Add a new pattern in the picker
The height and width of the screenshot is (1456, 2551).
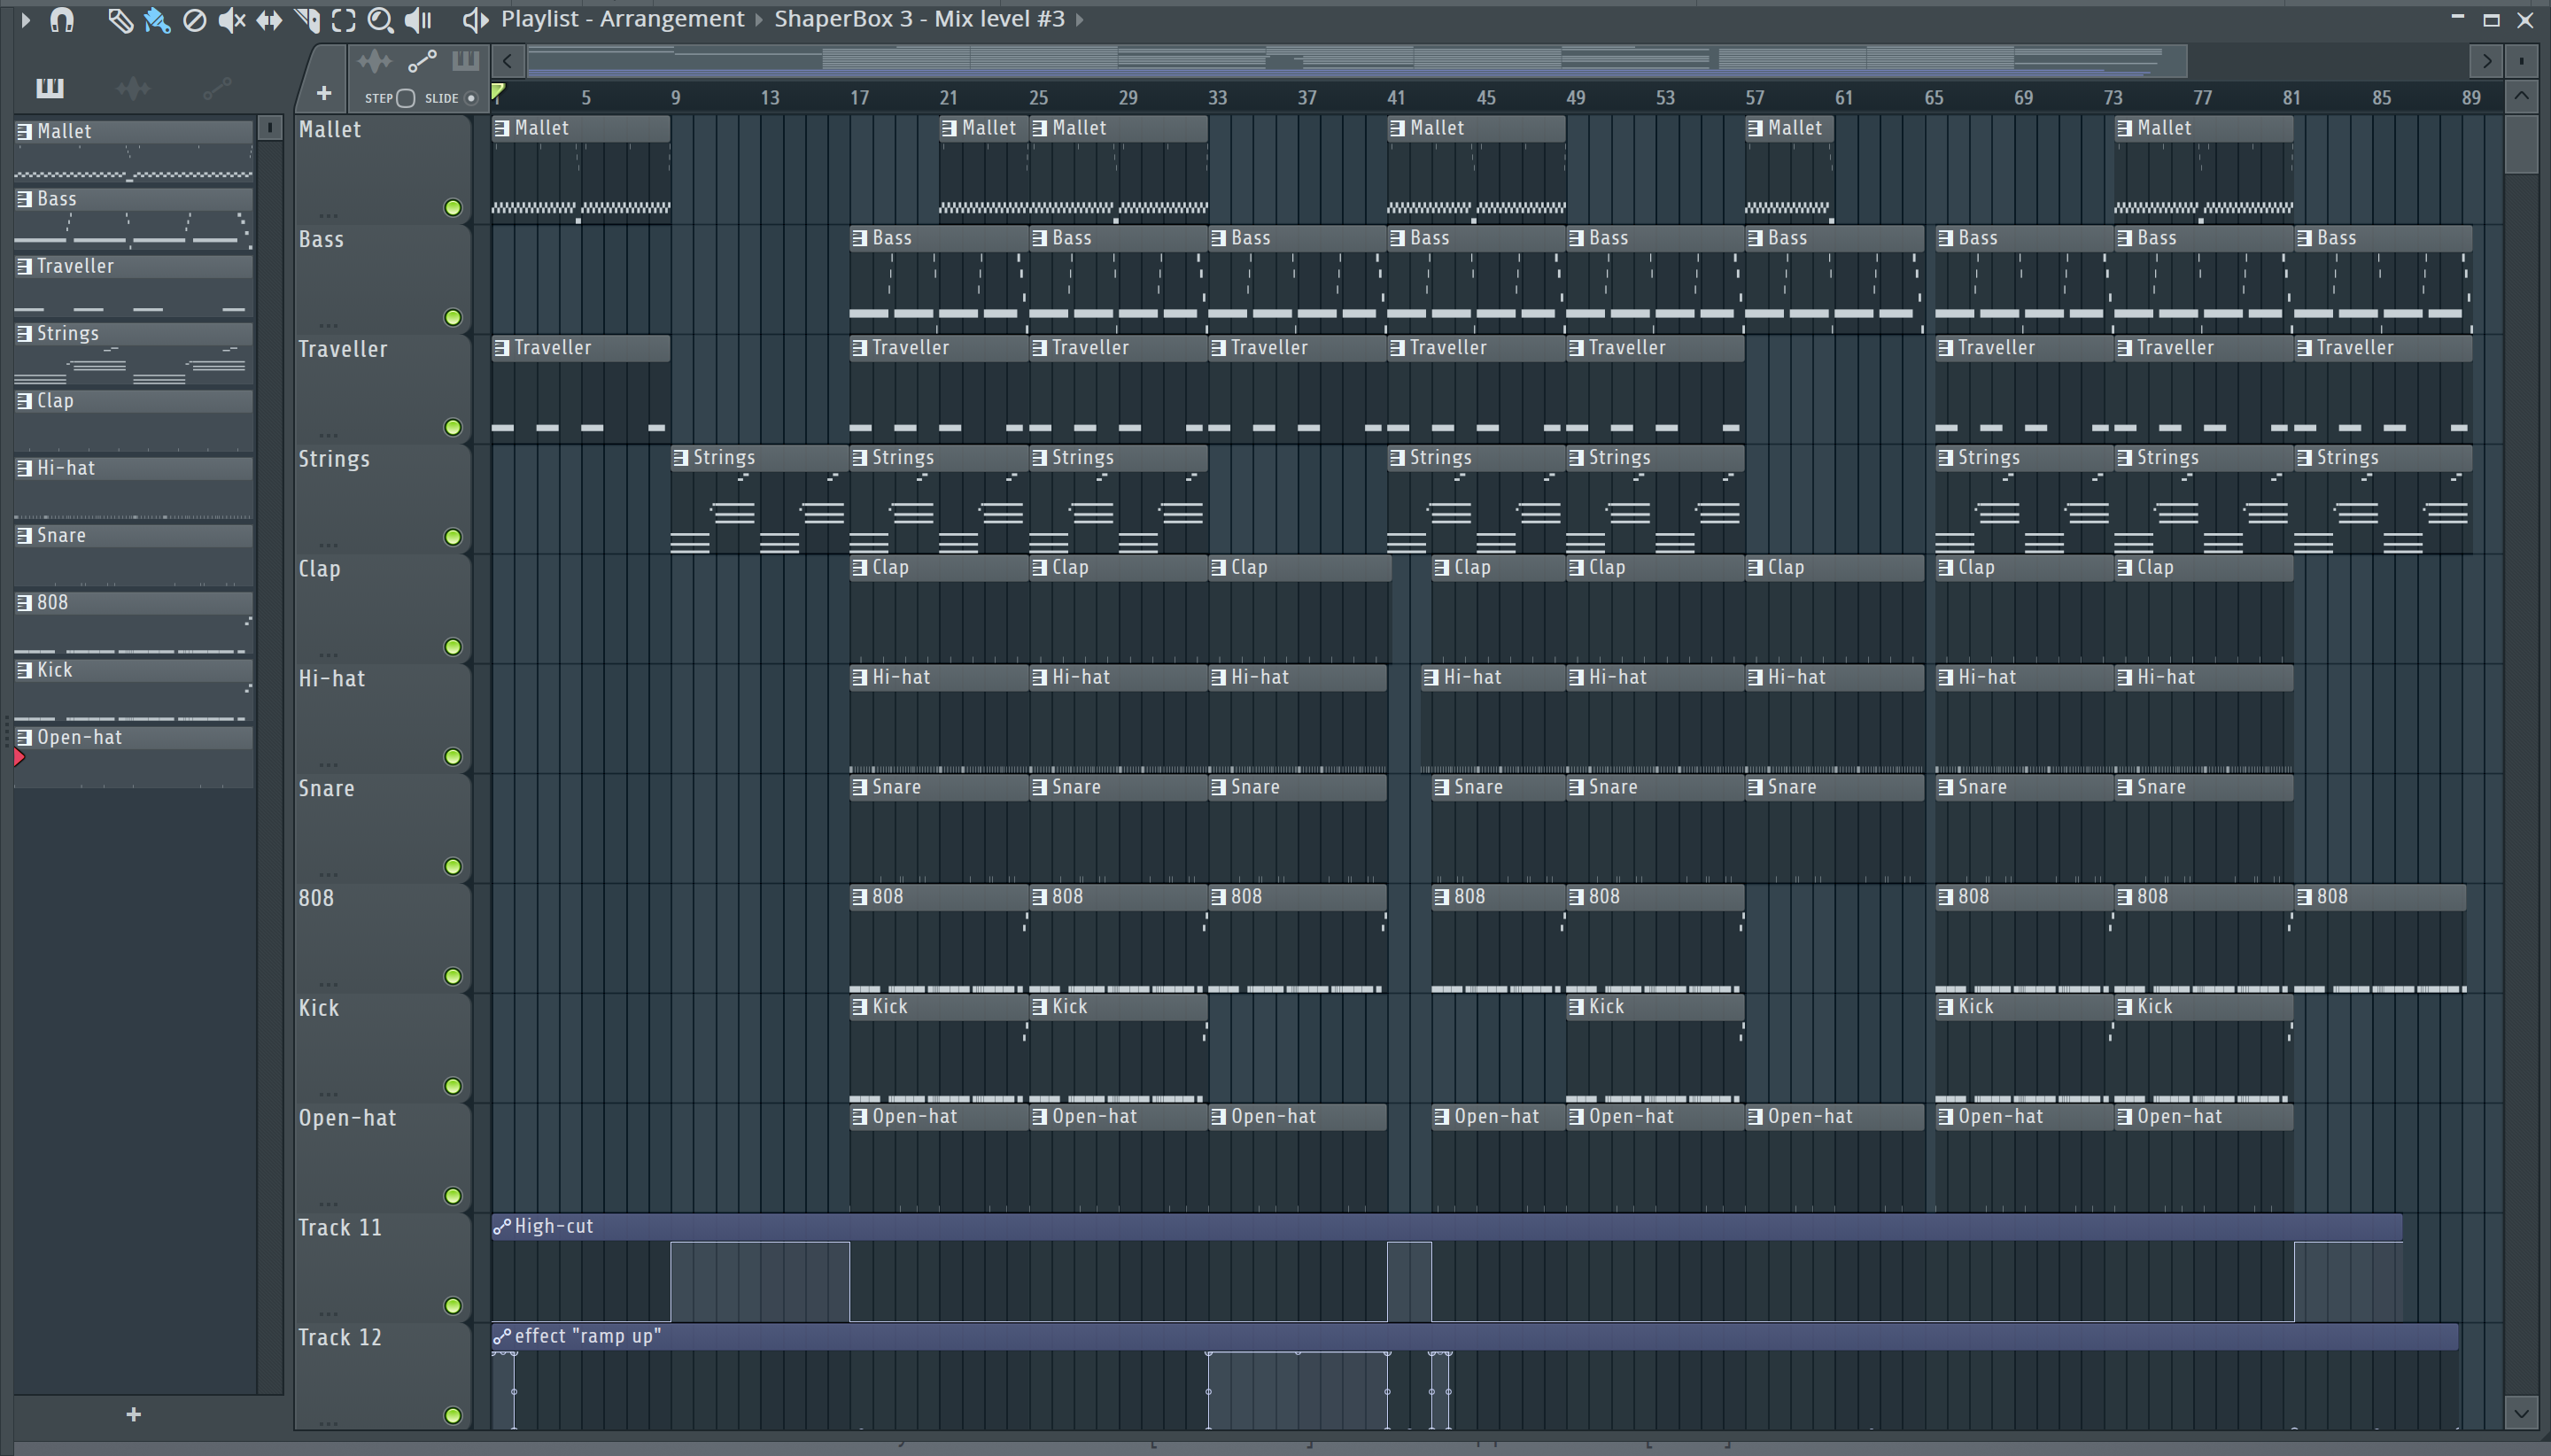(x=133, y=1414)
